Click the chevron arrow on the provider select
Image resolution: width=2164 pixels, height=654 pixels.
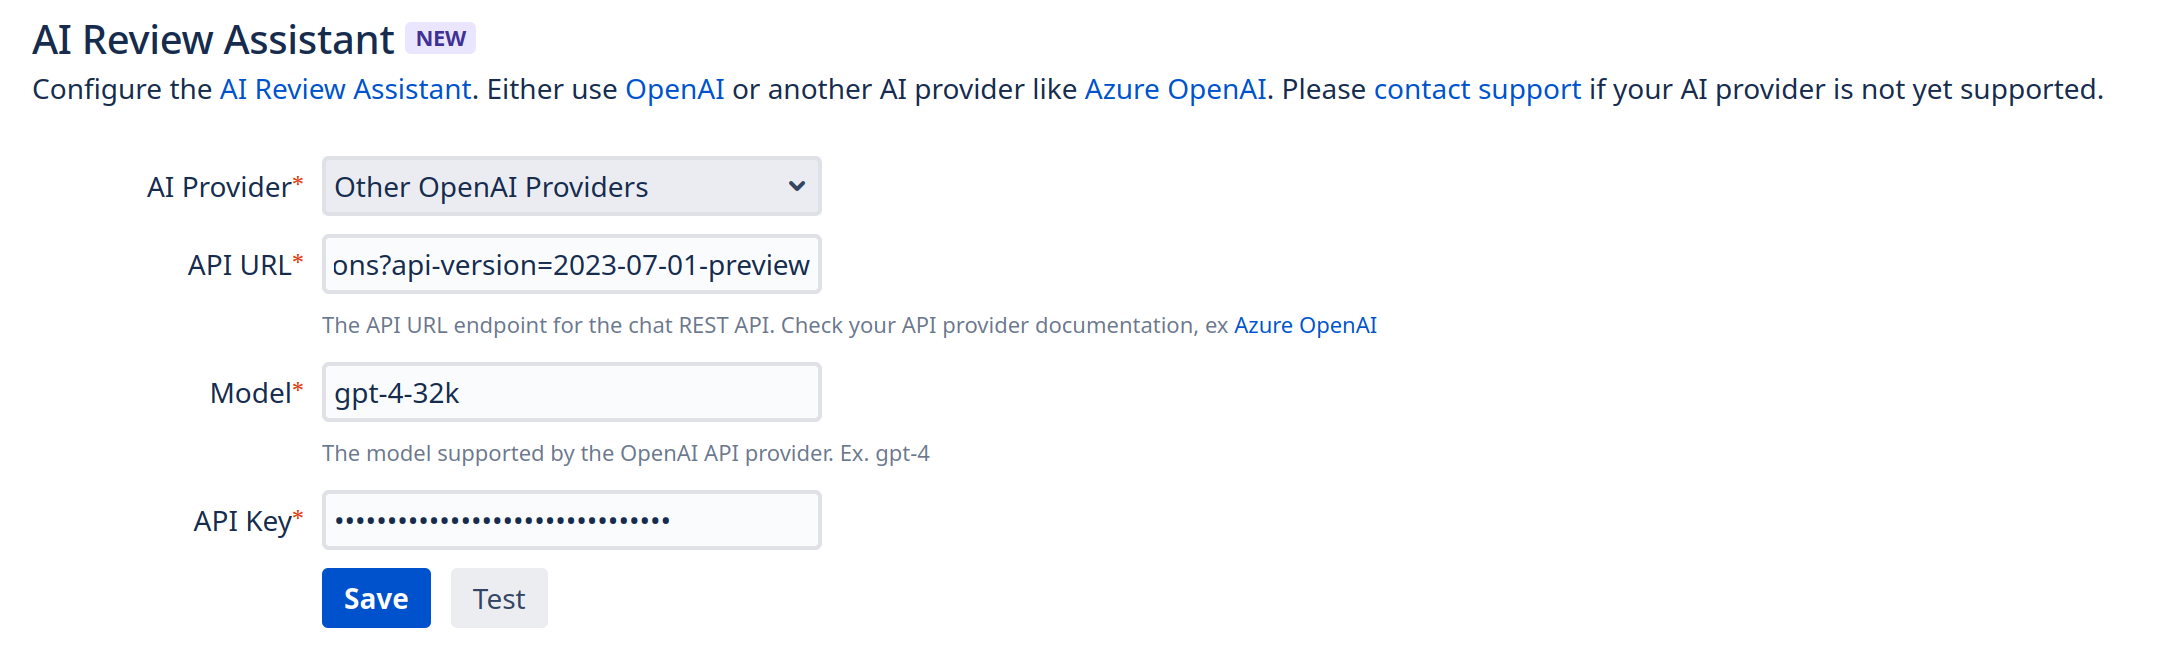[796, 186]
